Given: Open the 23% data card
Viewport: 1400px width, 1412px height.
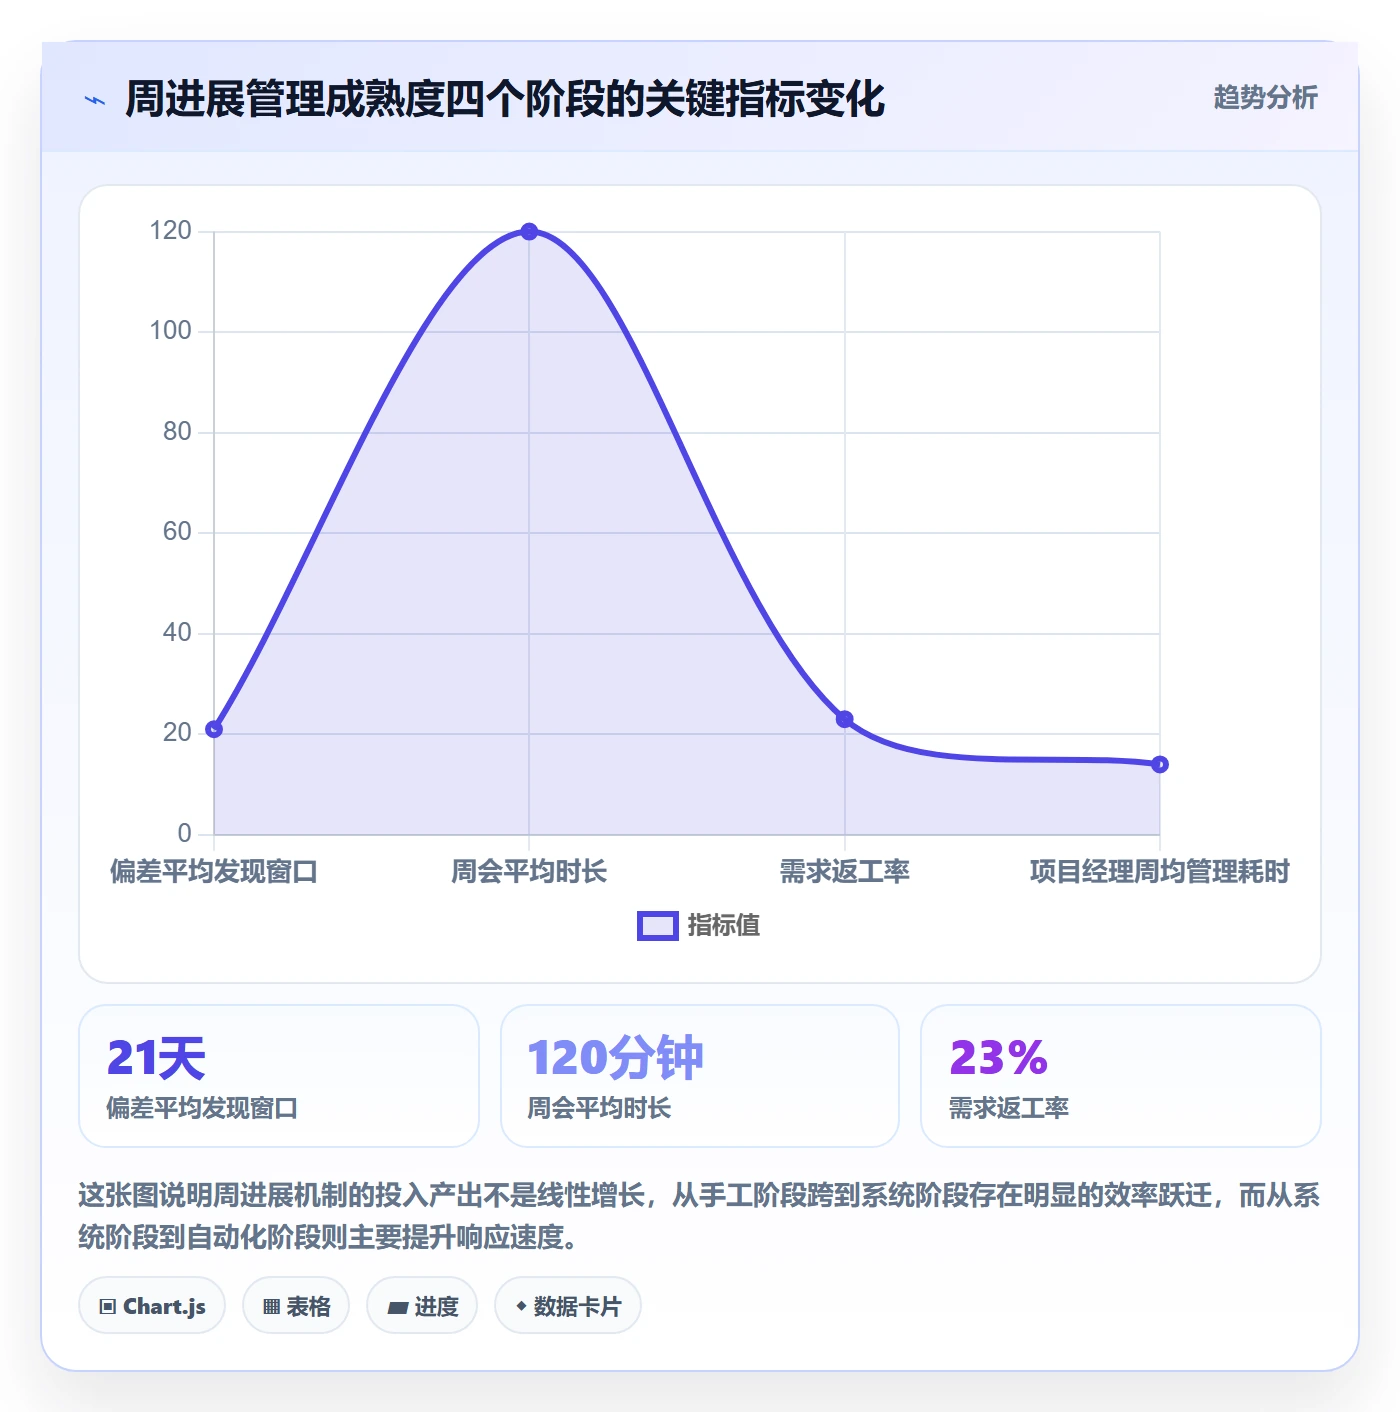Looking at the screenshot, I should tap(1121, 1076).
